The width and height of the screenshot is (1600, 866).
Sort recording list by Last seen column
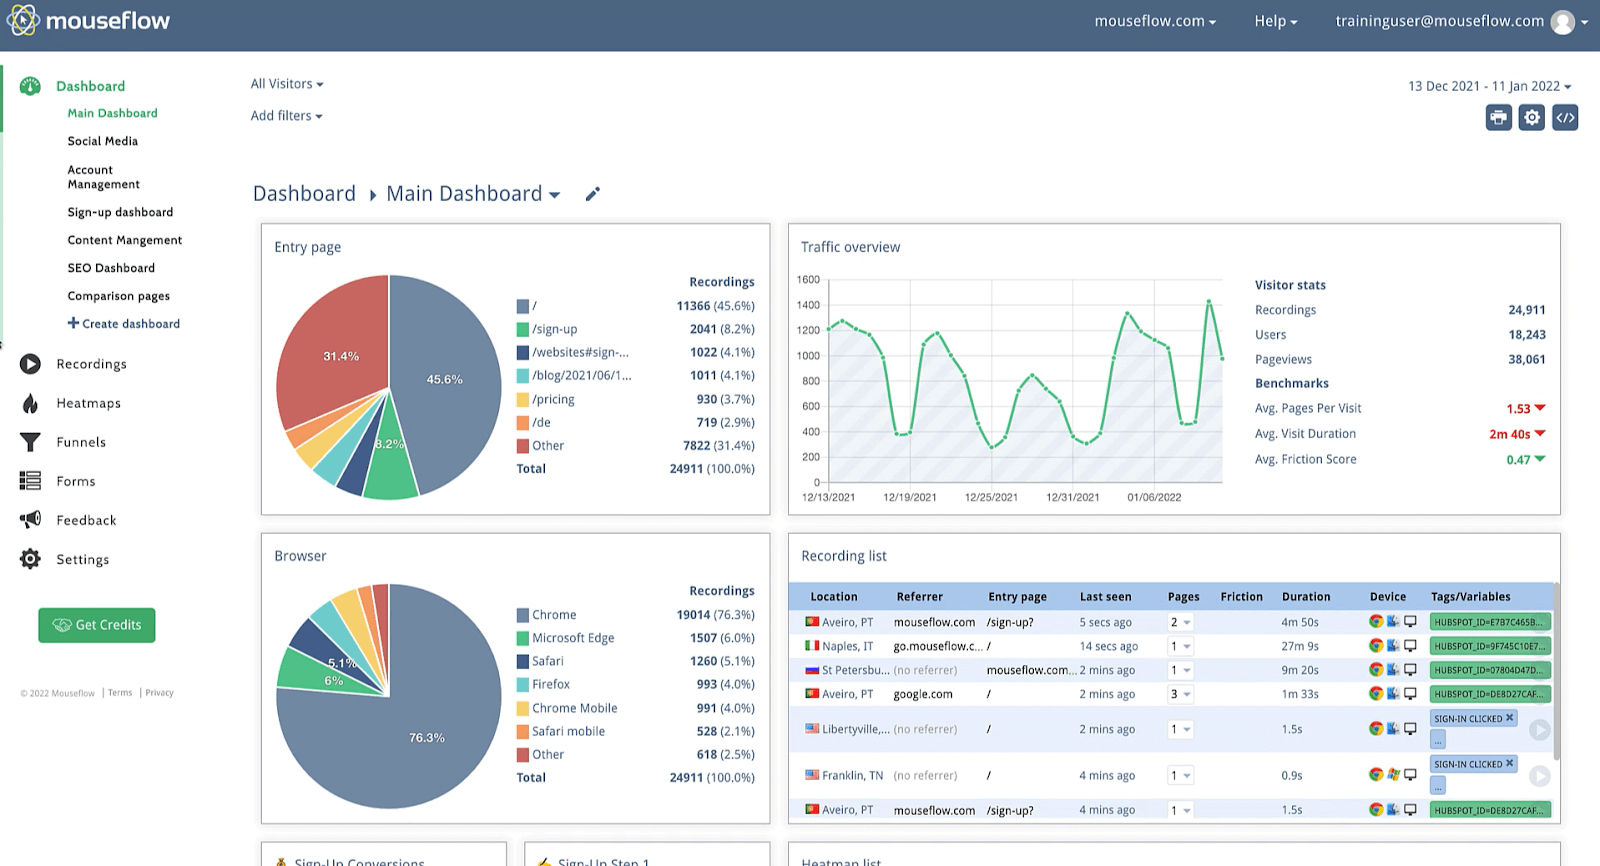tap(1105, 597)
